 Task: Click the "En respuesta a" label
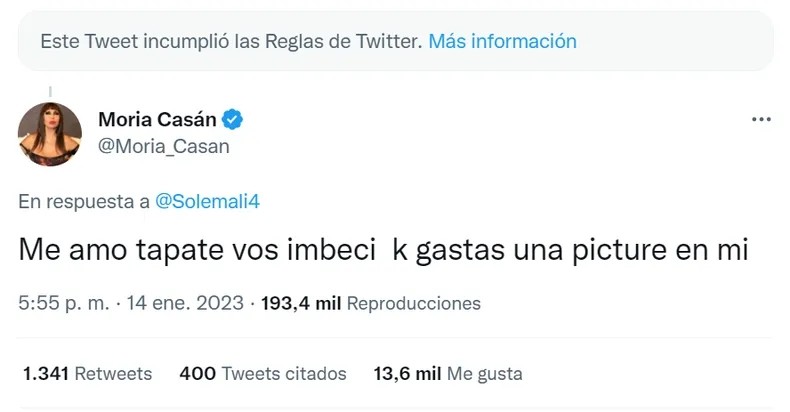point(84,200)
